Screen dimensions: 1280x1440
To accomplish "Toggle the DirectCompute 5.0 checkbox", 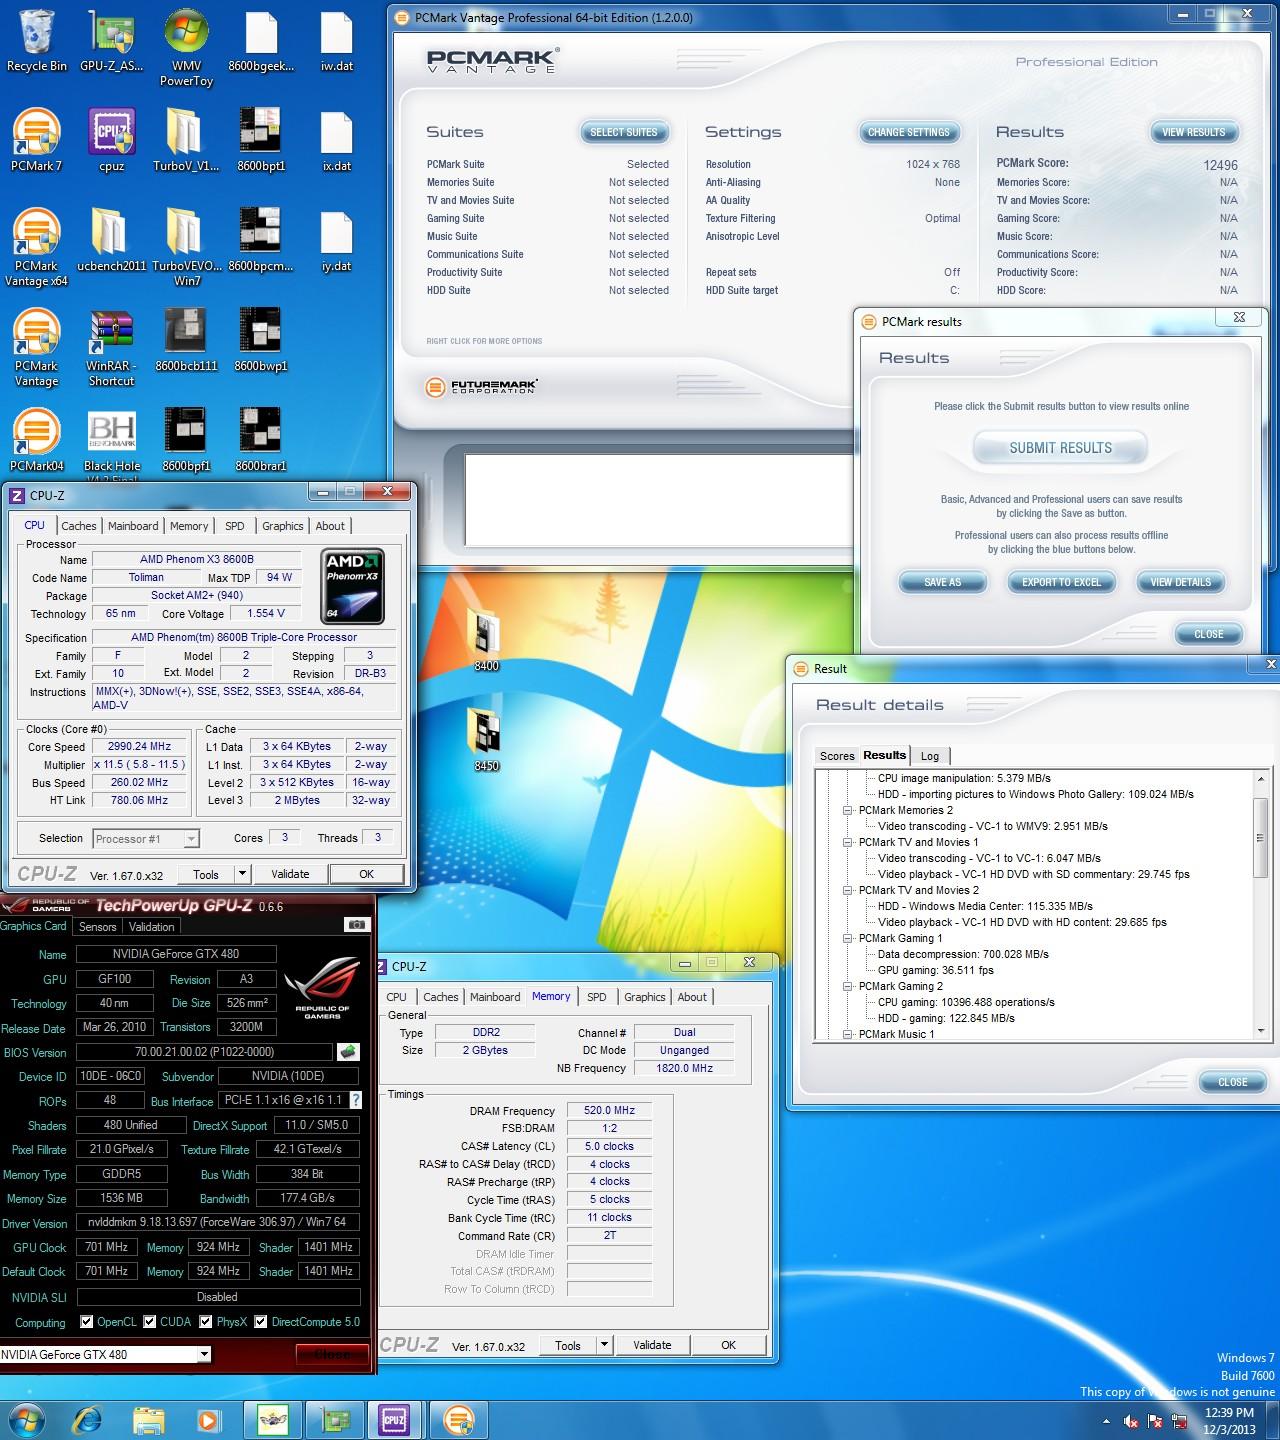I will coord(261,1322).
